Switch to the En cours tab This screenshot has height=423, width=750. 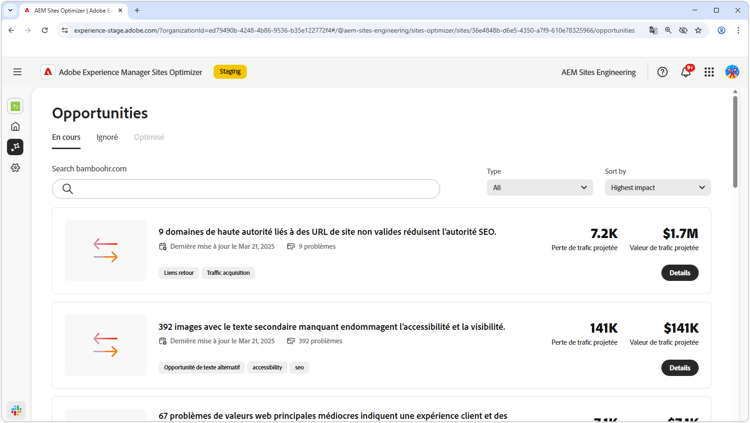click(66, 137)
